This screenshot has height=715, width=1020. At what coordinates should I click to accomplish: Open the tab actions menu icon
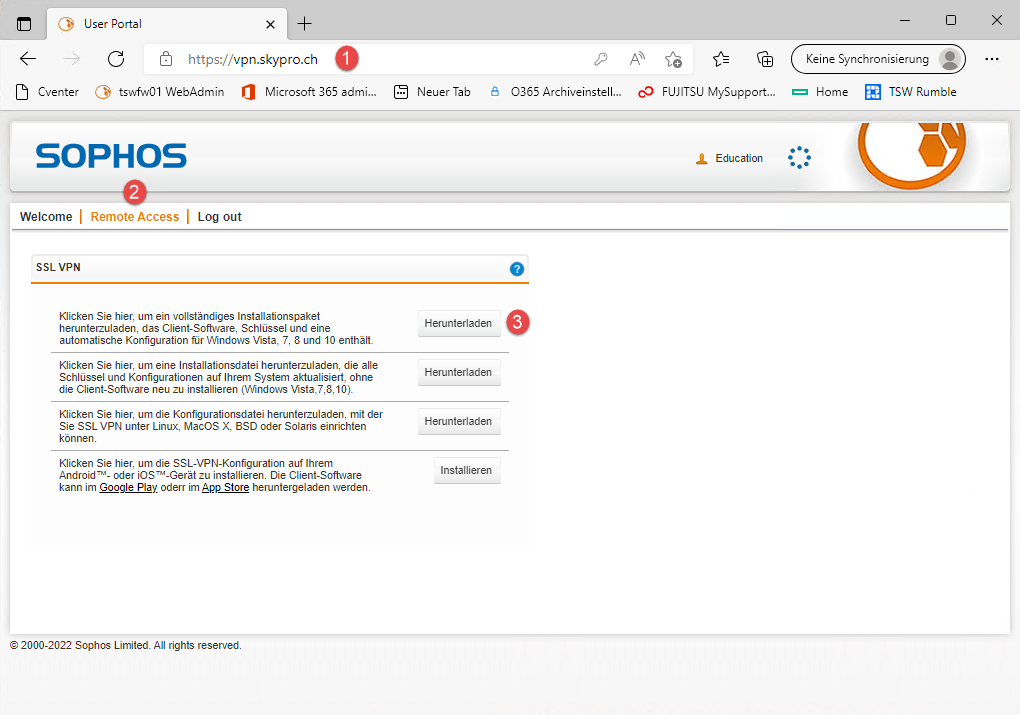(24, 24)
